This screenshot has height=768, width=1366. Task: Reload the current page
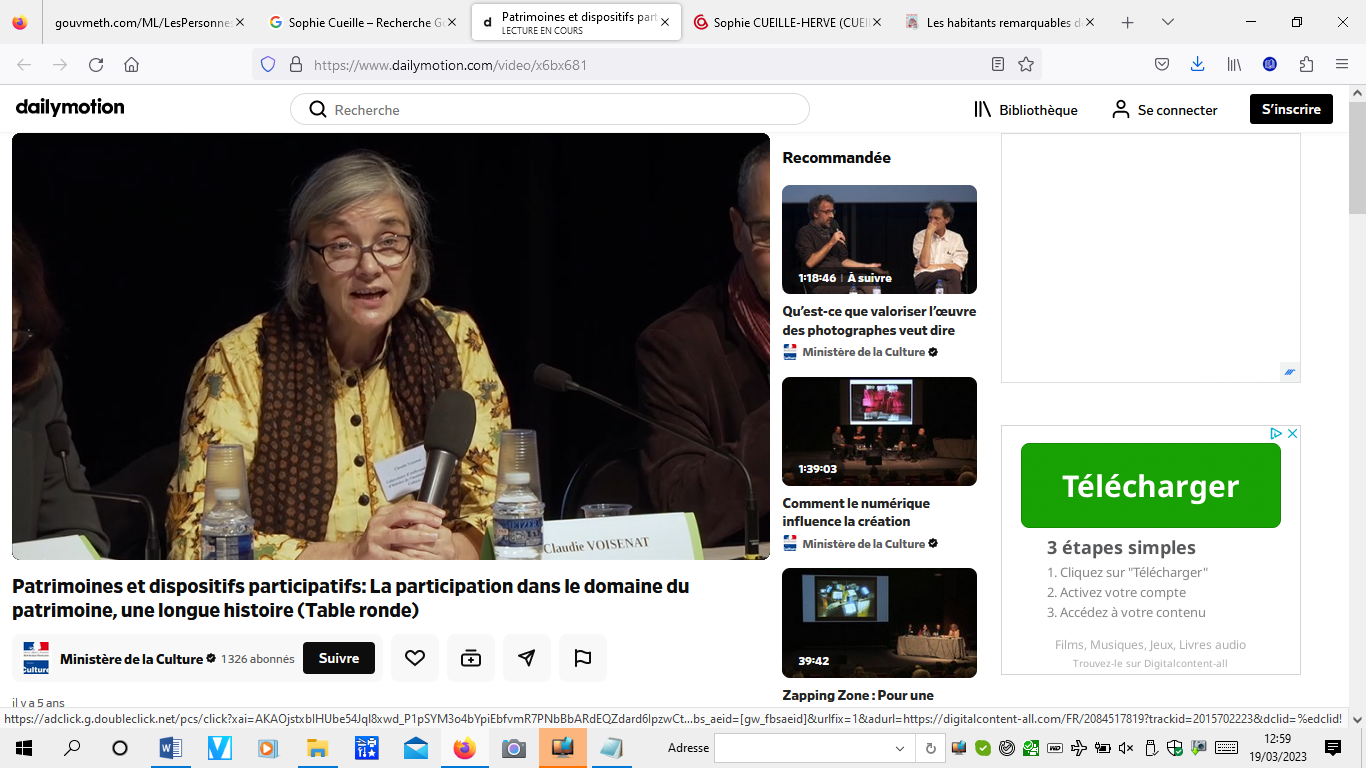[96, 64]
